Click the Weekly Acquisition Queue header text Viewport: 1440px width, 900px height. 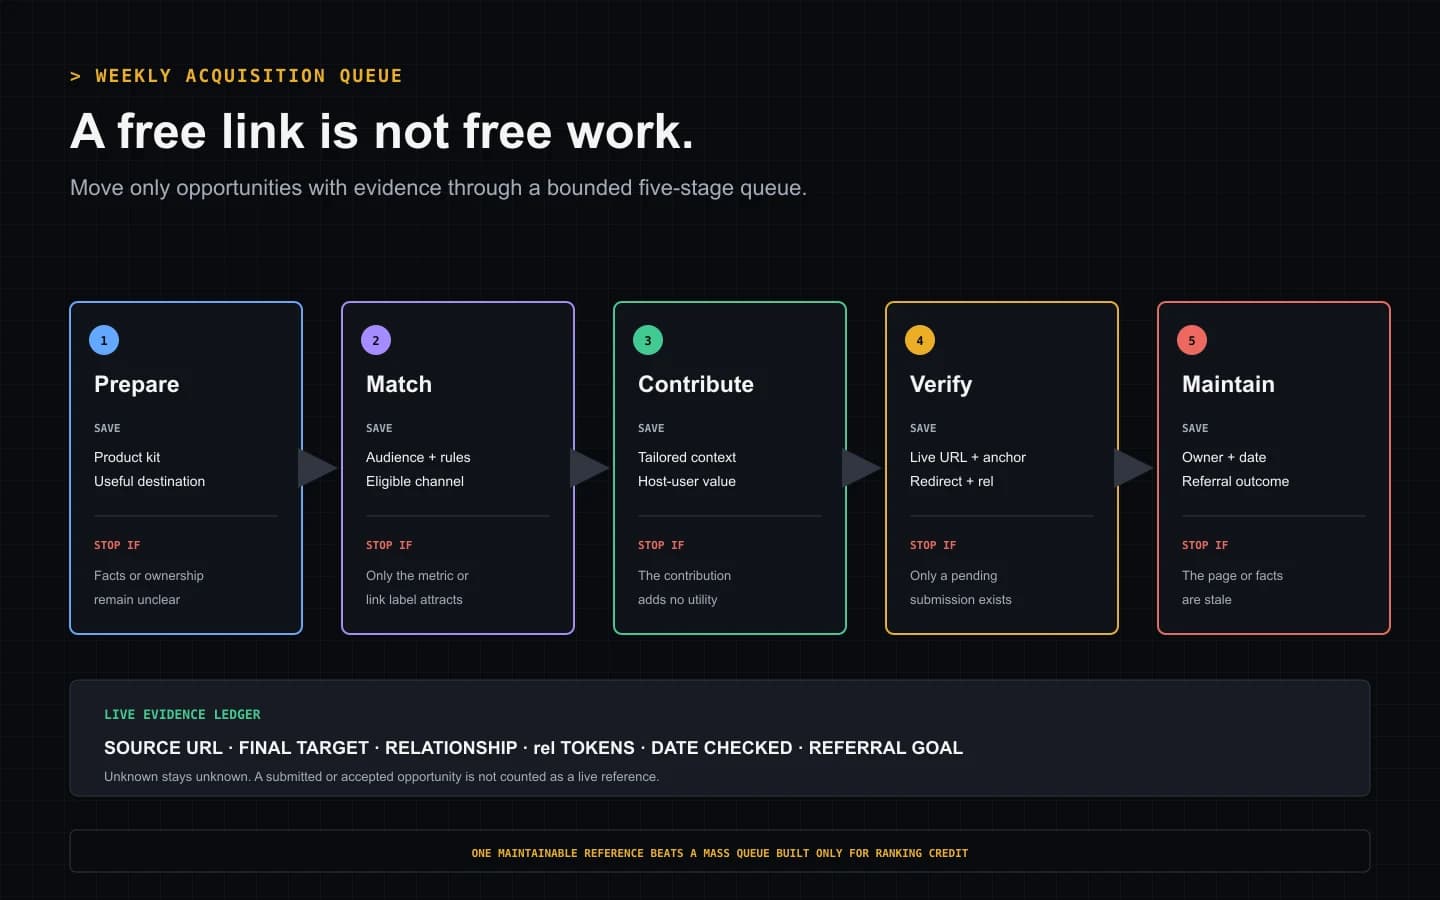236,76
